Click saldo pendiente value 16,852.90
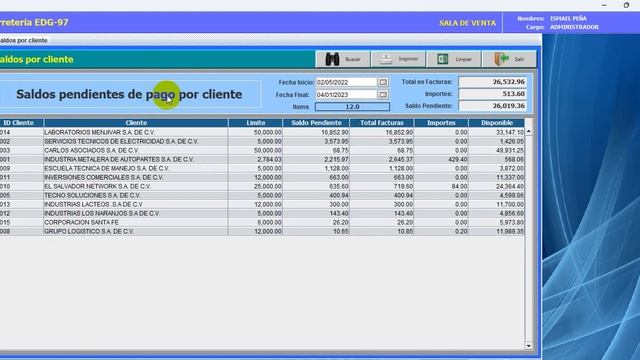Screen dimensions: 640x360 click(x=335, y=133)
